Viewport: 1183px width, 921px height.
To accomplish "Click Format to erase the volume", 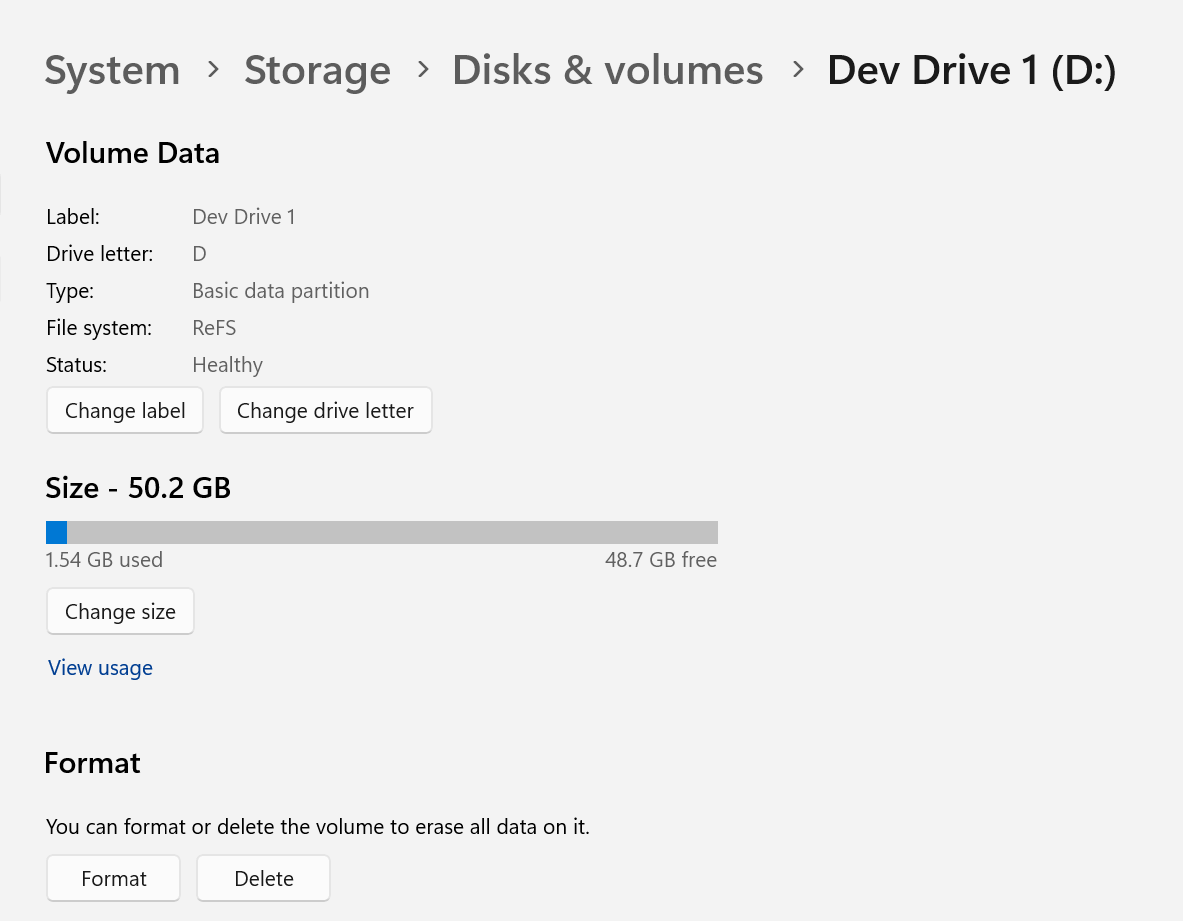I will click(113, 878).
